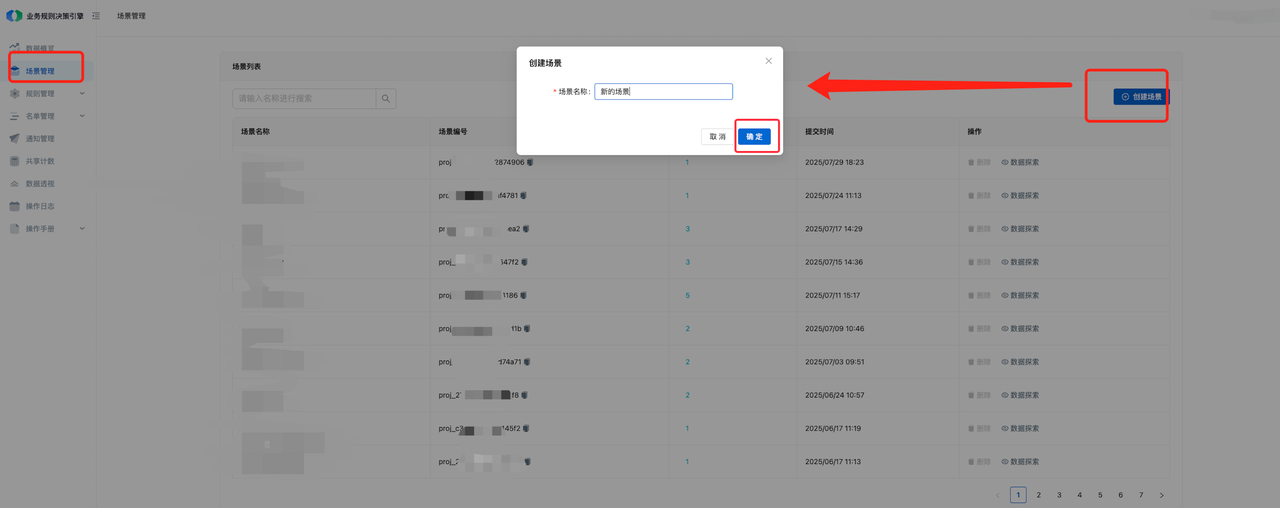Image resolution: width=1280 pixels, height=508 pixels.
Task: Click the 取消 button in the dialog
Action: [717, 136]
